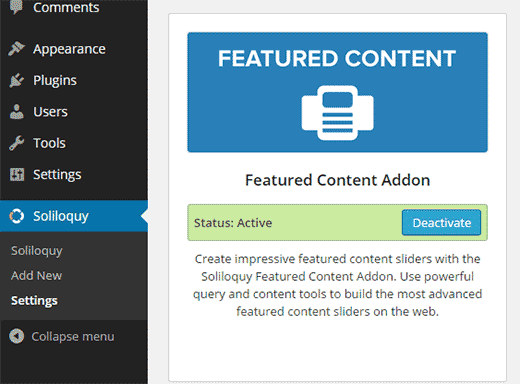
Task: Click the Featured Content slider graphic icon
Action: pyautogui.click(x=337, y=113)
